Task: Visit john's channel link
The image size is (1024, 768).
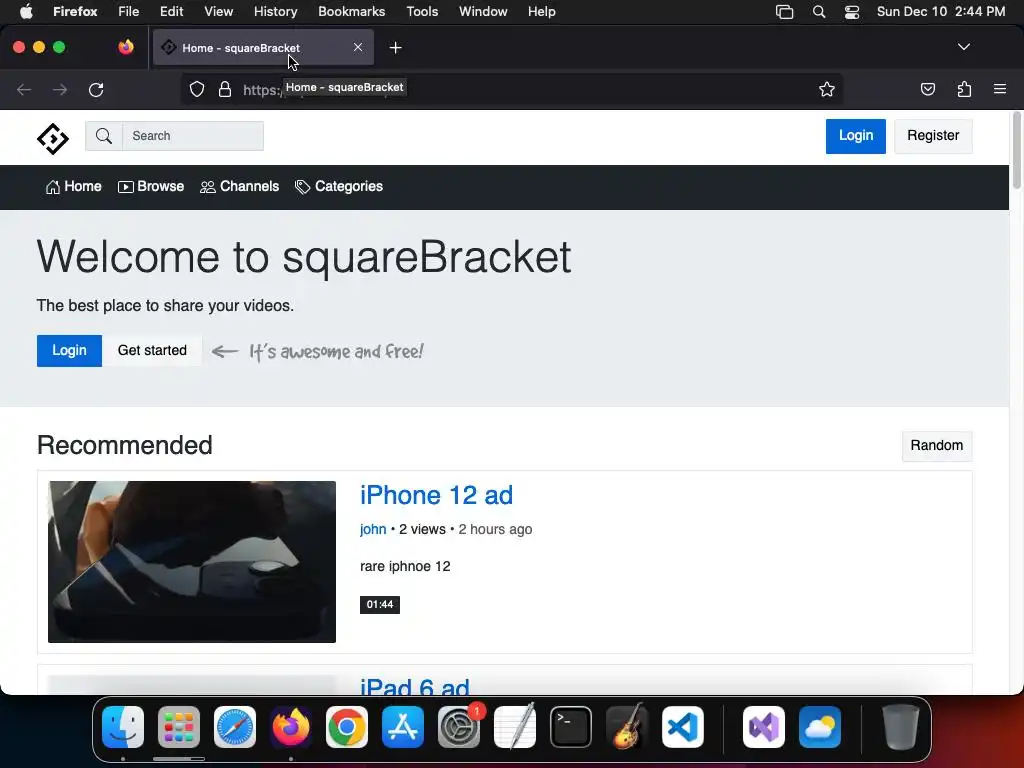Action: pos(373,530)
